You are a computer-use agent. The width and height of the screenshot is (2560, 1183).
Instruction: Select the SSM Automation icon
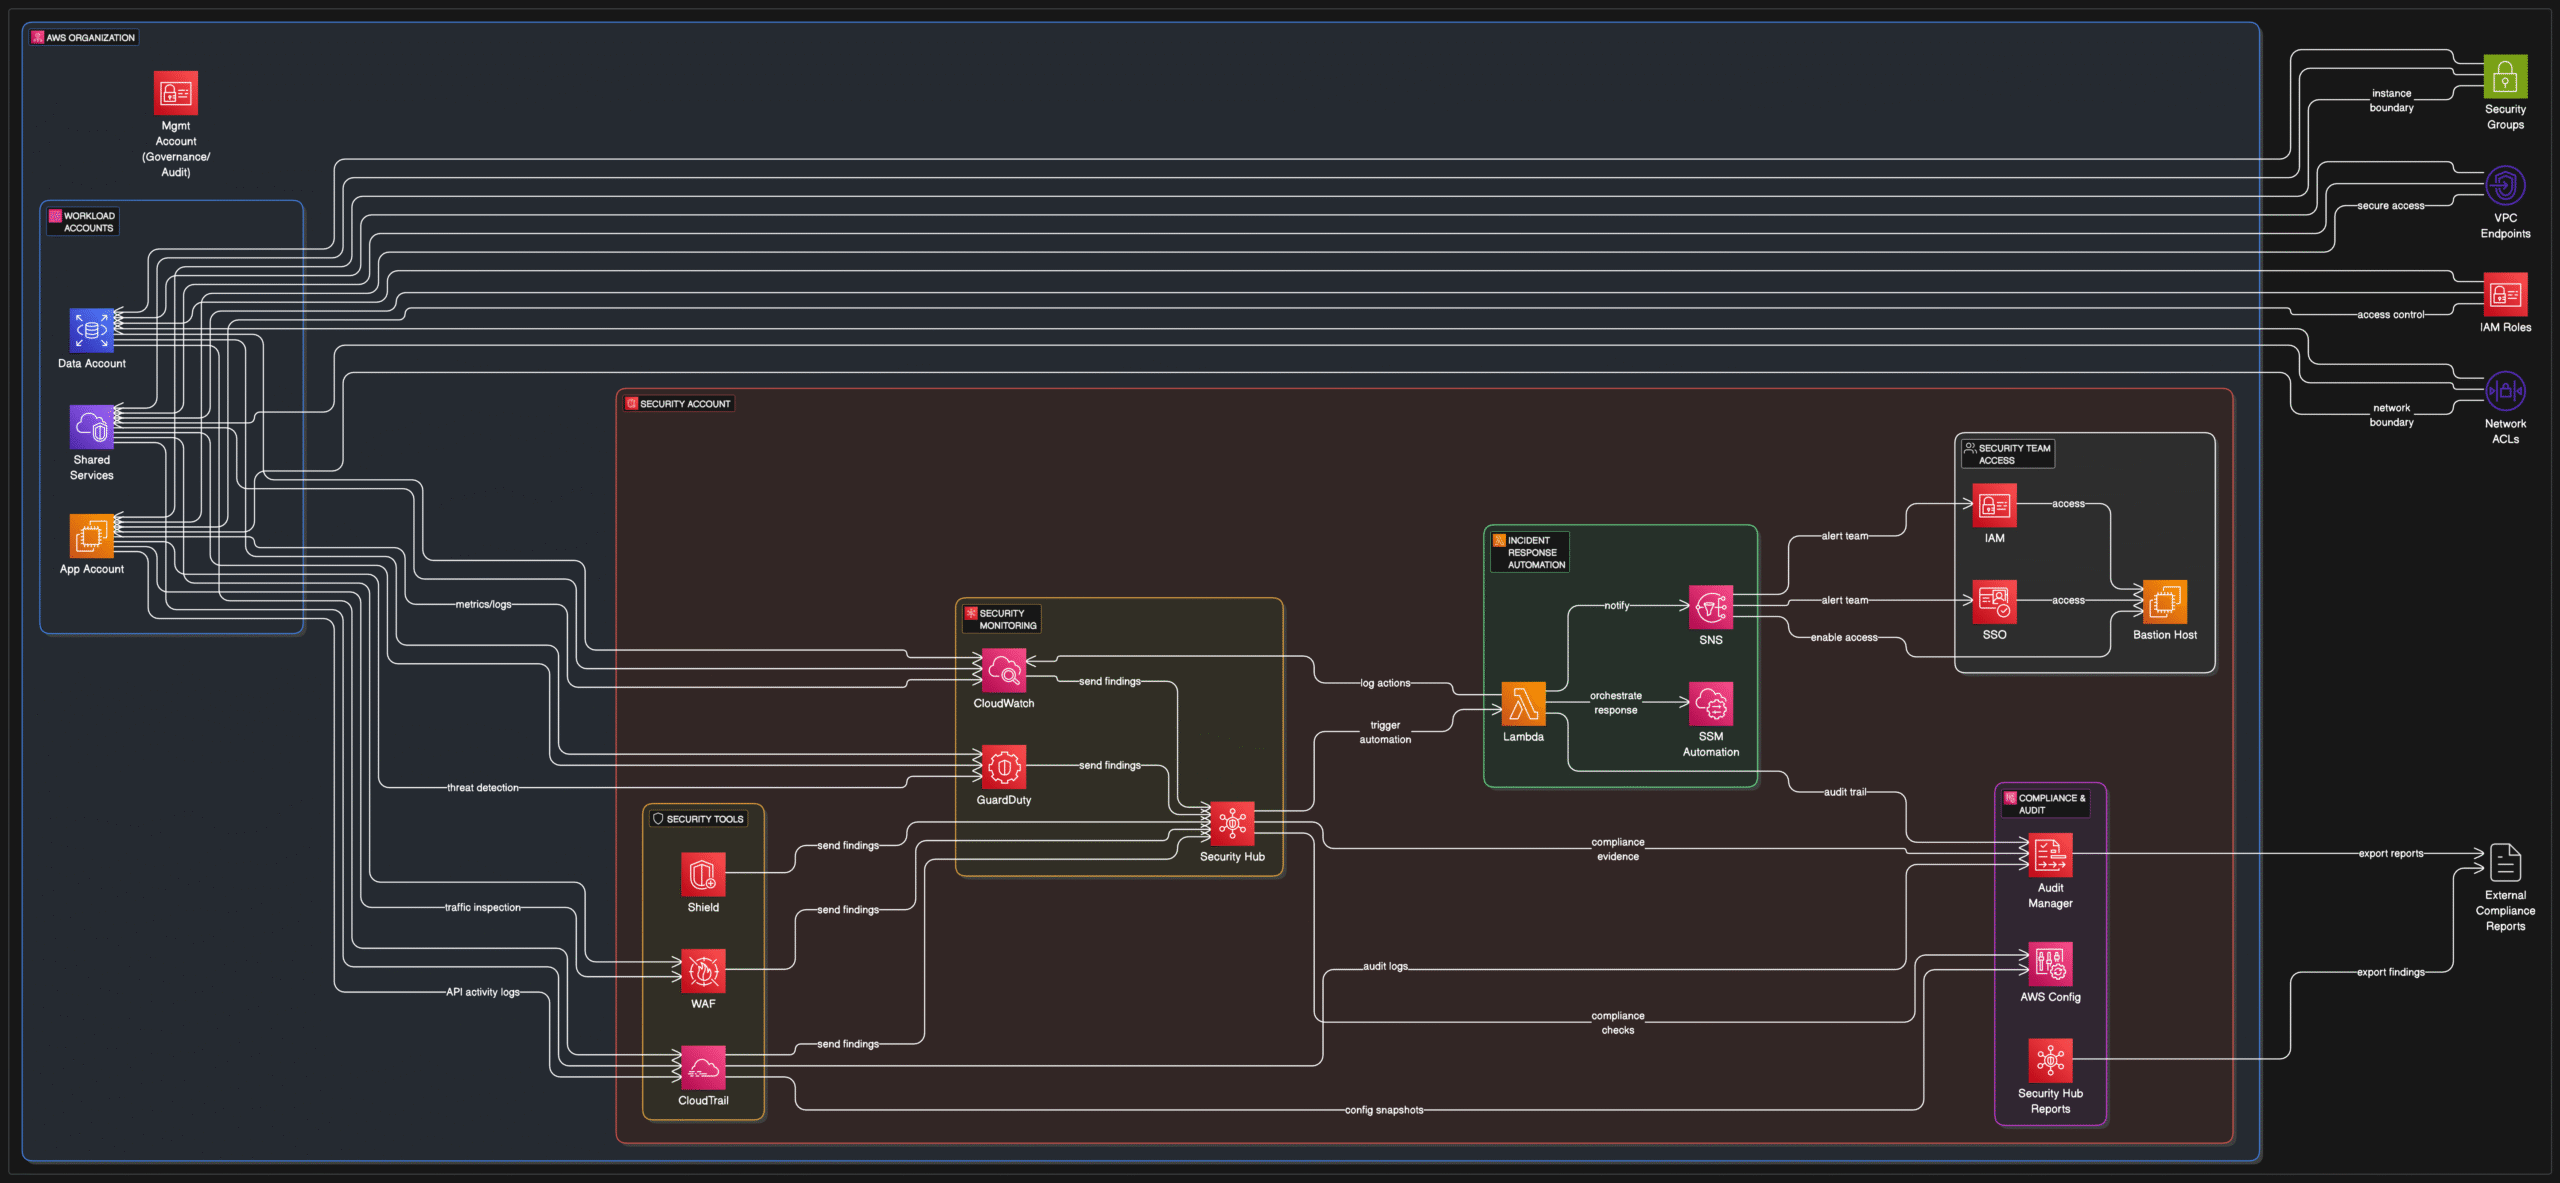pyautogui.click(x=1710, y=704)
